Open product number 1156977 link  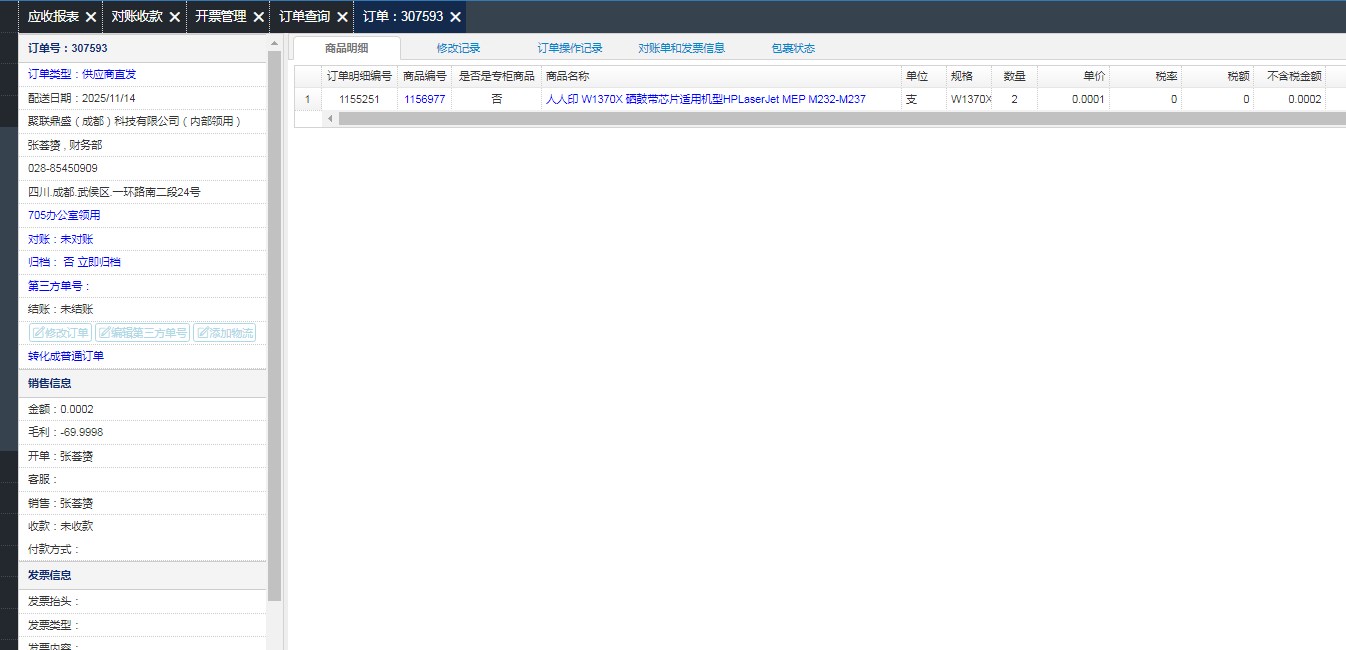424,99
